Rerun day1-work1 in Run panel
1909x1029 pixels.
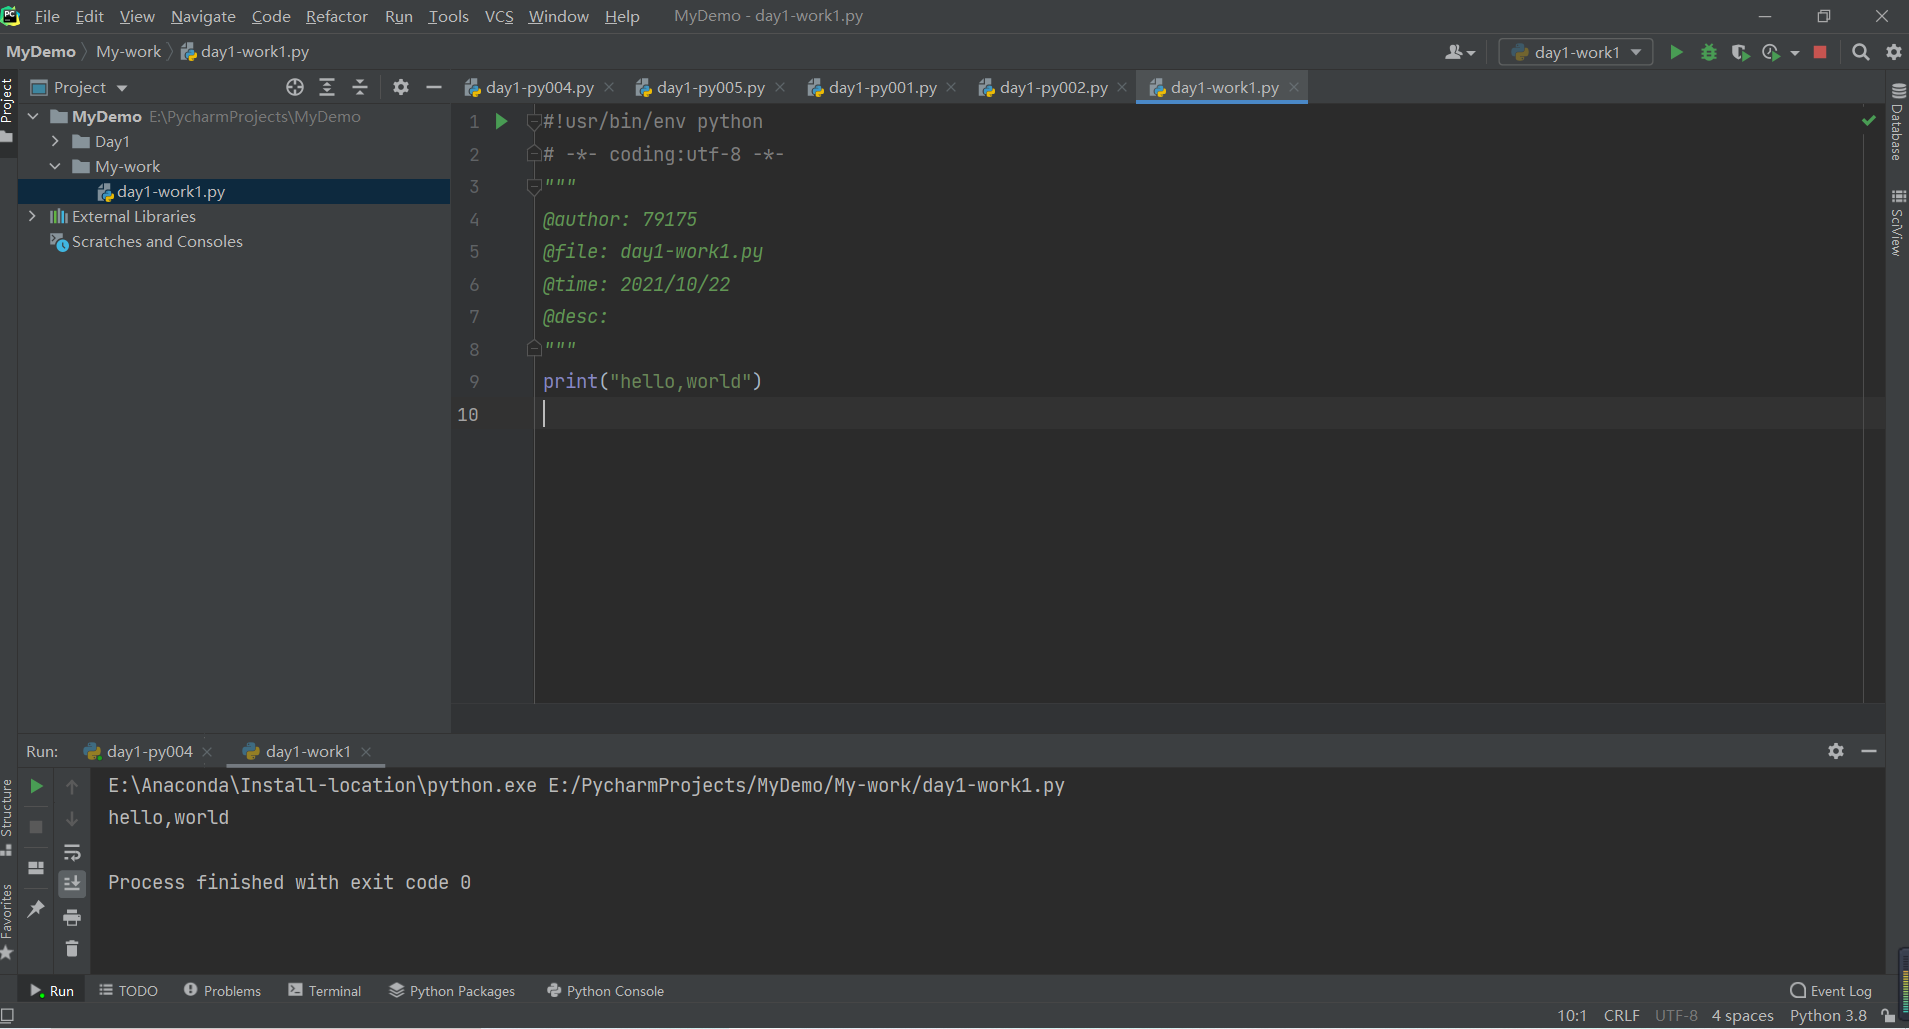click(36, 786)
